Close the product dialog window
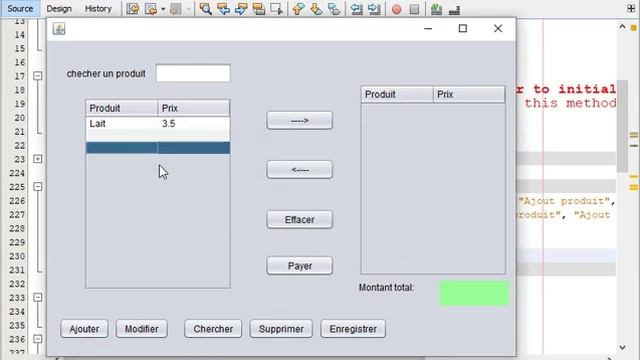The width and height of the screenshot is (640, 360). click(x=498, y=29)
